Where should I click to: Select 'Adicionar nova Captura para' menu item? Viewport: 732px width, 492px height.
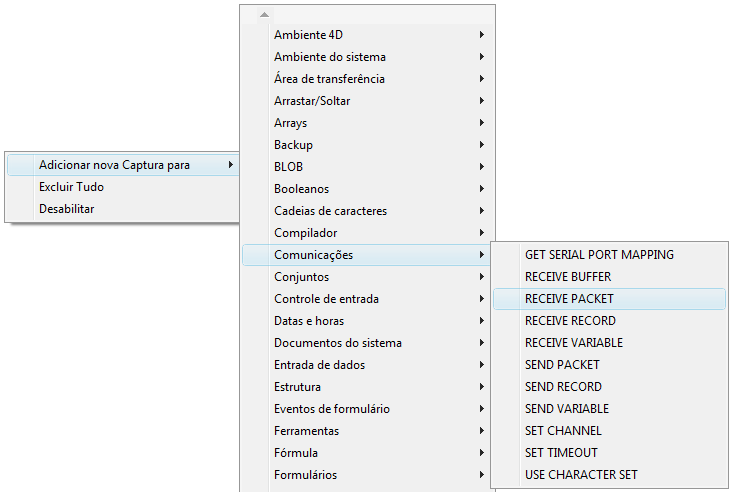tap(114, 165)
